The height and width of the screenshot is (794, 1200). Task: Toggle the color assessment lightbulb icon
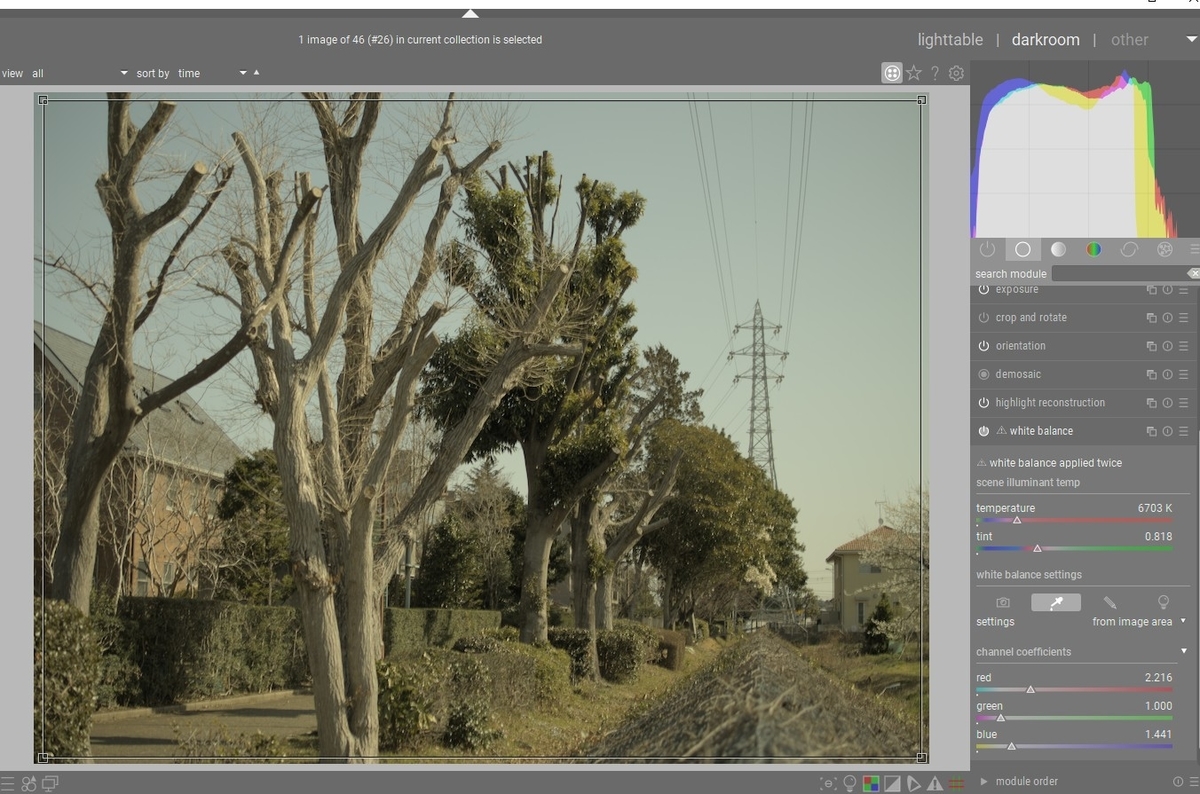coord(849,785)
